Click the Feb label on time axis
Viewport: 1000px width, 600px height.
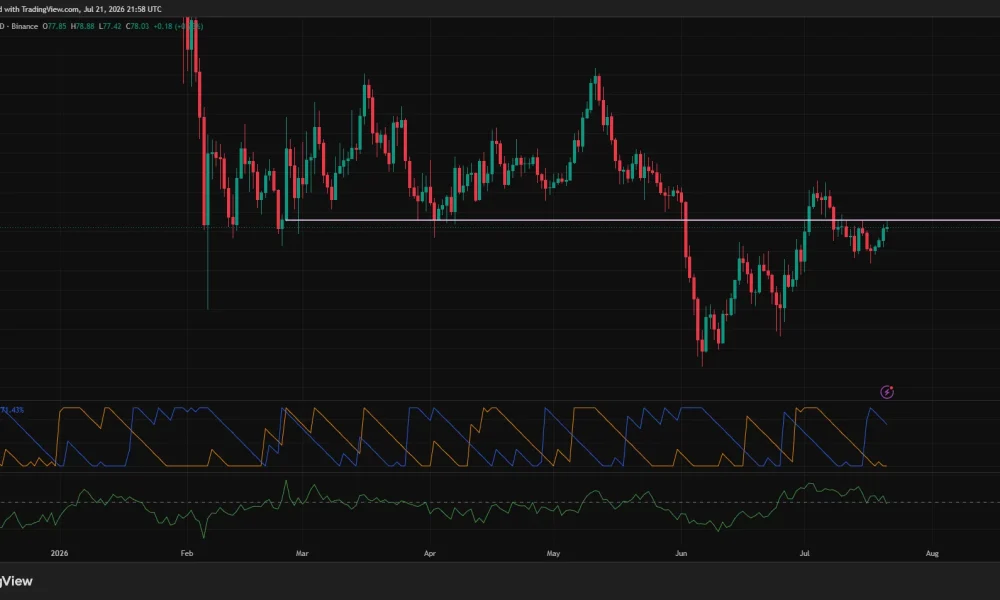pyautogui.click(x=186, y=553)
